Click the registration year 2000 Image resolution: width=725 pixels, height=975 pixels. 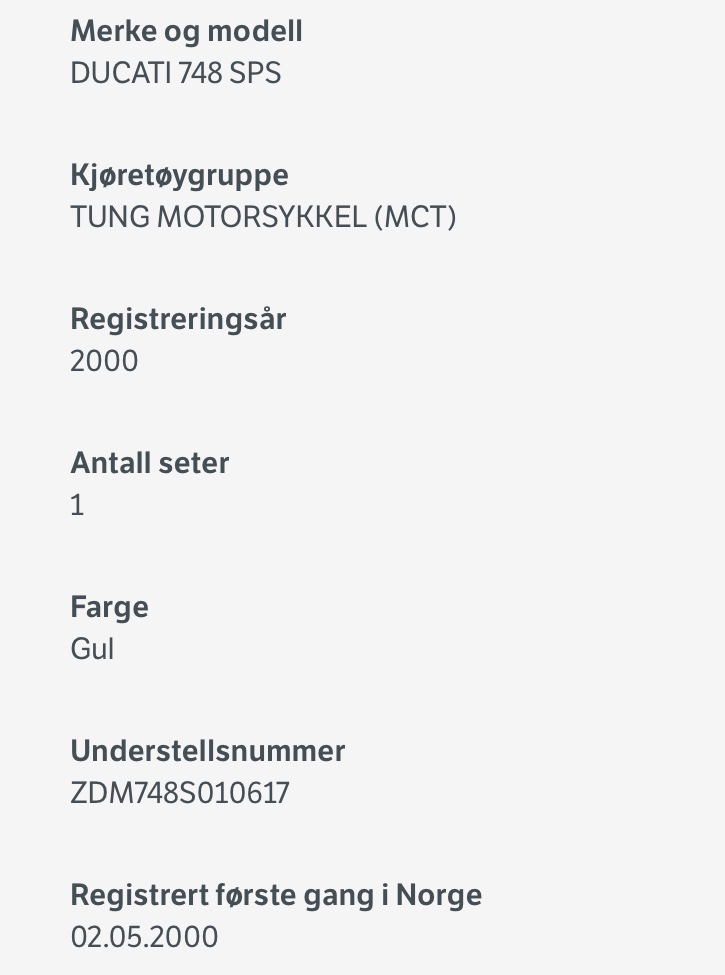[x=104, y=361]
